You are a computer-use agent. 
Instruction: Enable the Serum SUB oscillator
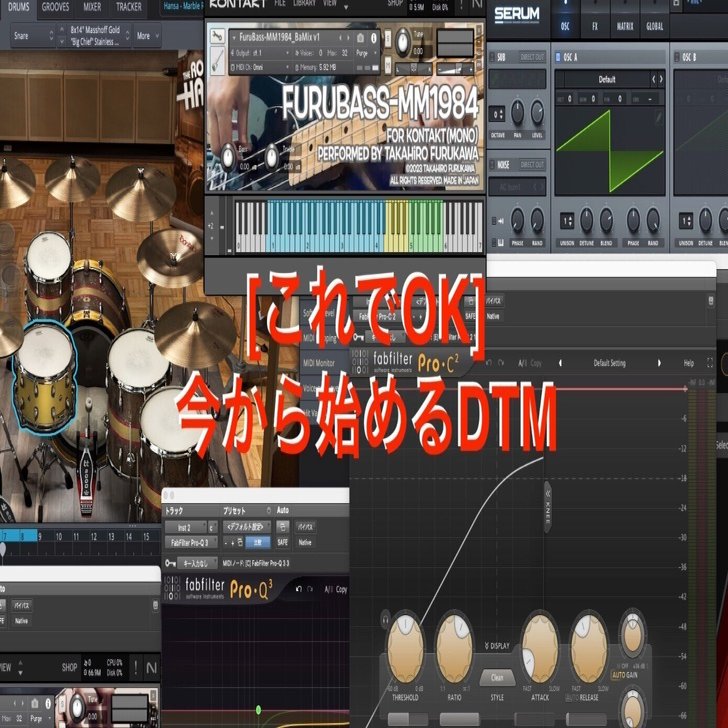coord(493,57)
